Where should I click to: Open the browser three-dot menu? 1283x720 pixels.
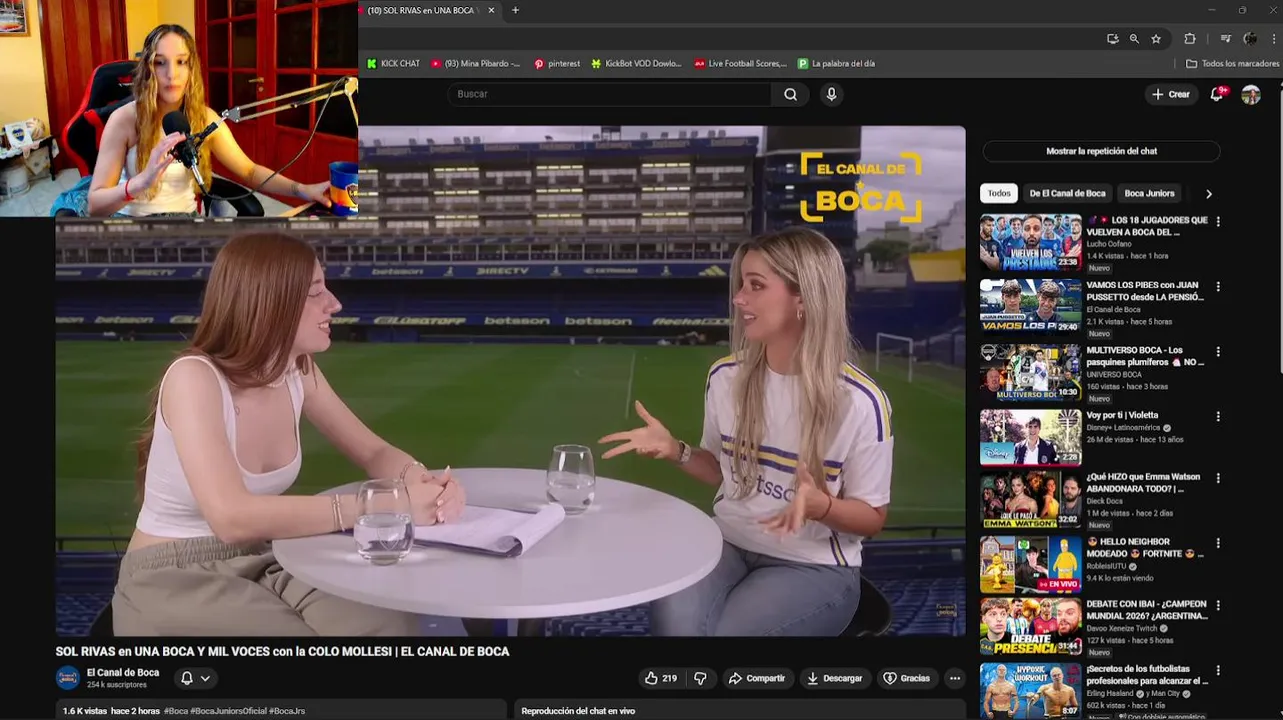(1275, 39)
